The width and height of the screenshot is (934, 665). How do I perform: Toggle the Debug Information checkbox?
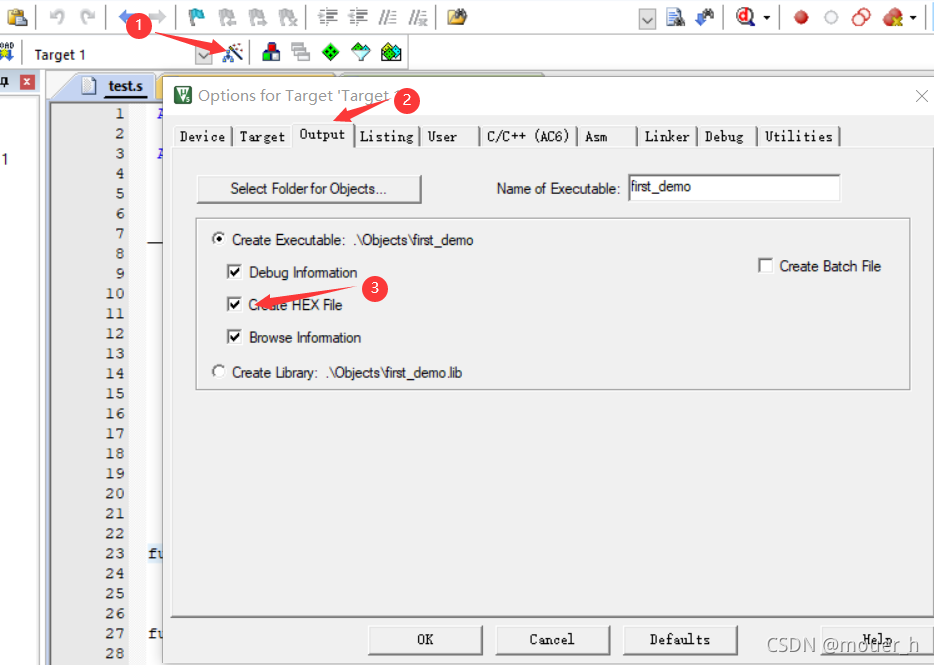[x=234, y=272]
